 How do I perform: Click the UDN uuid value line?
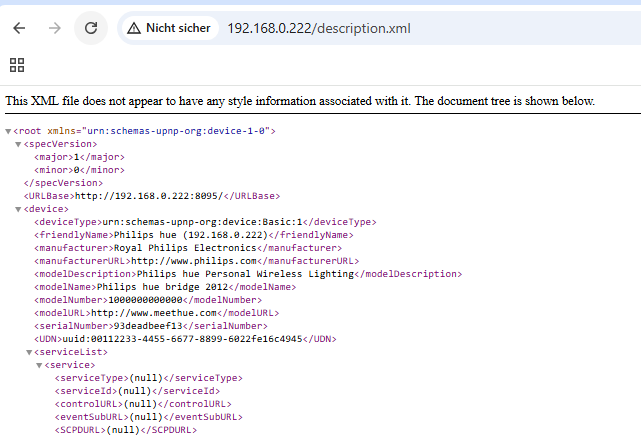[x=185, y=339]
